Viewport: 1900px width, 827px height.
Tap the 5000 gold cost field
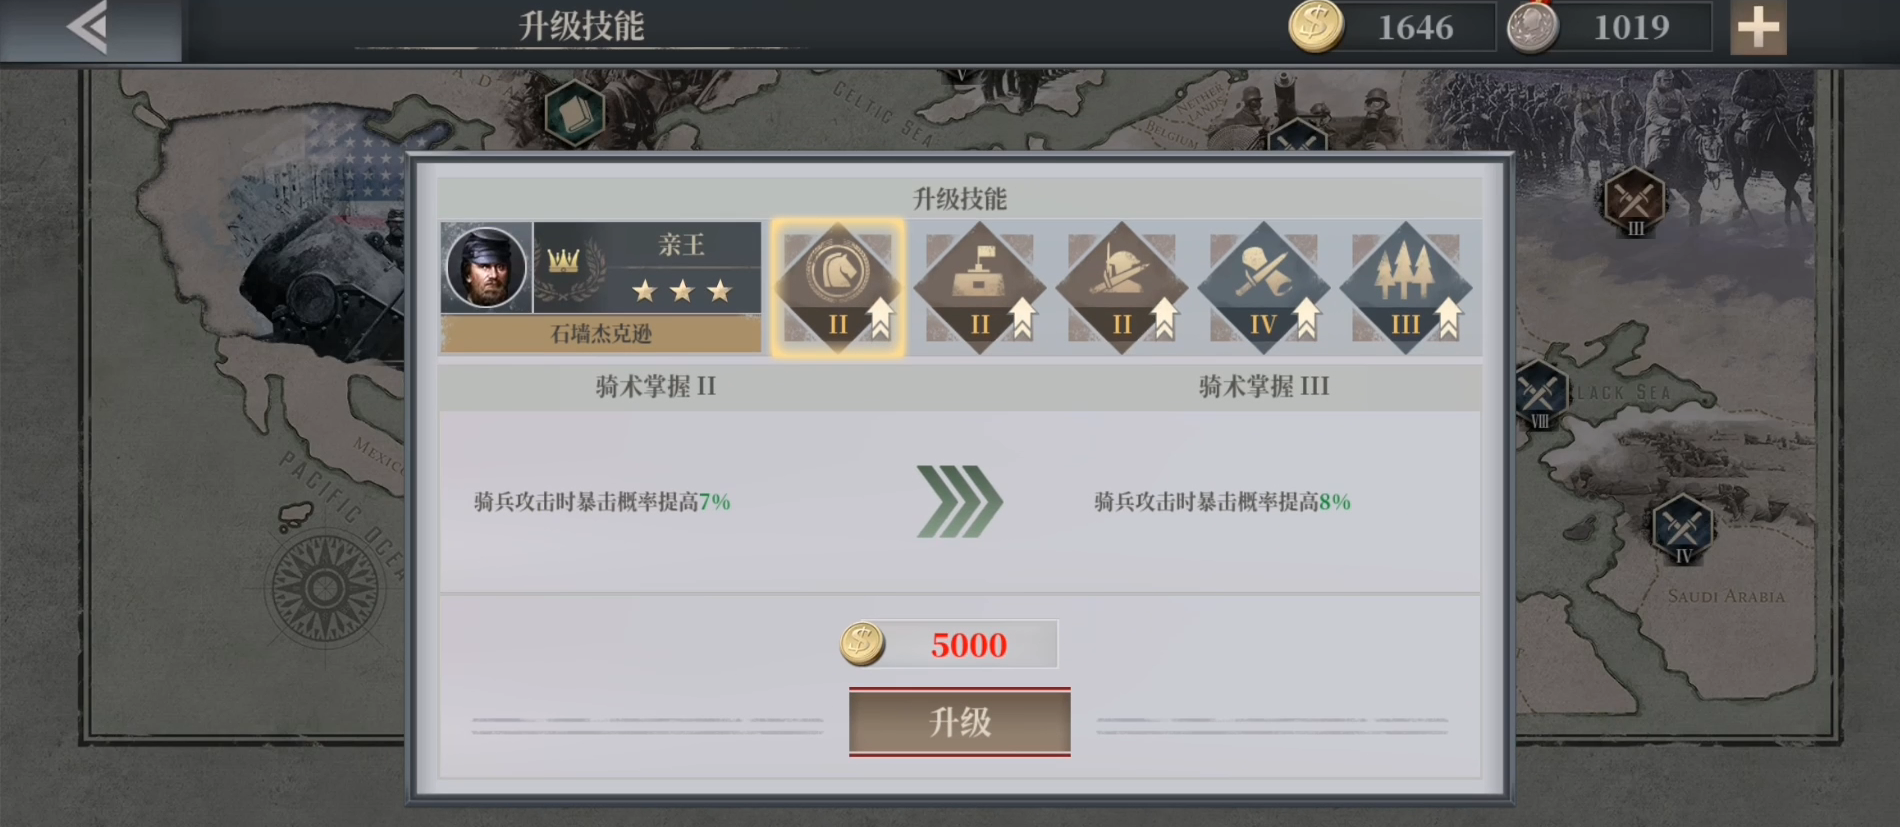point(950,644)
